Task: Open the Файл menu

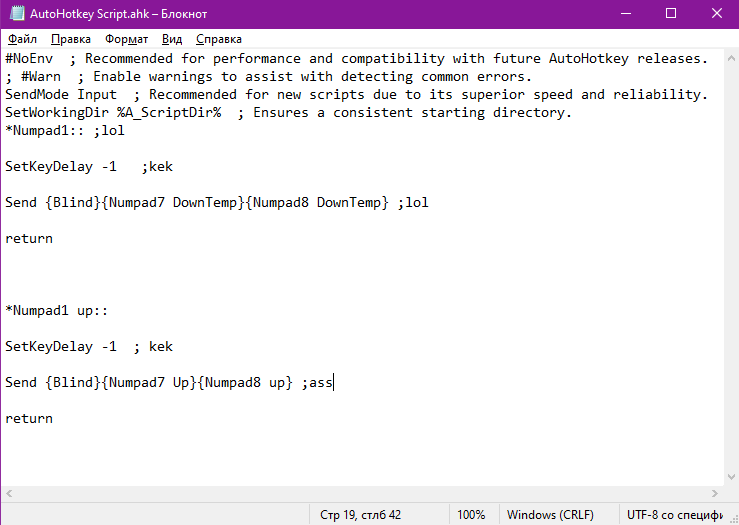Action: pos(21,39)
